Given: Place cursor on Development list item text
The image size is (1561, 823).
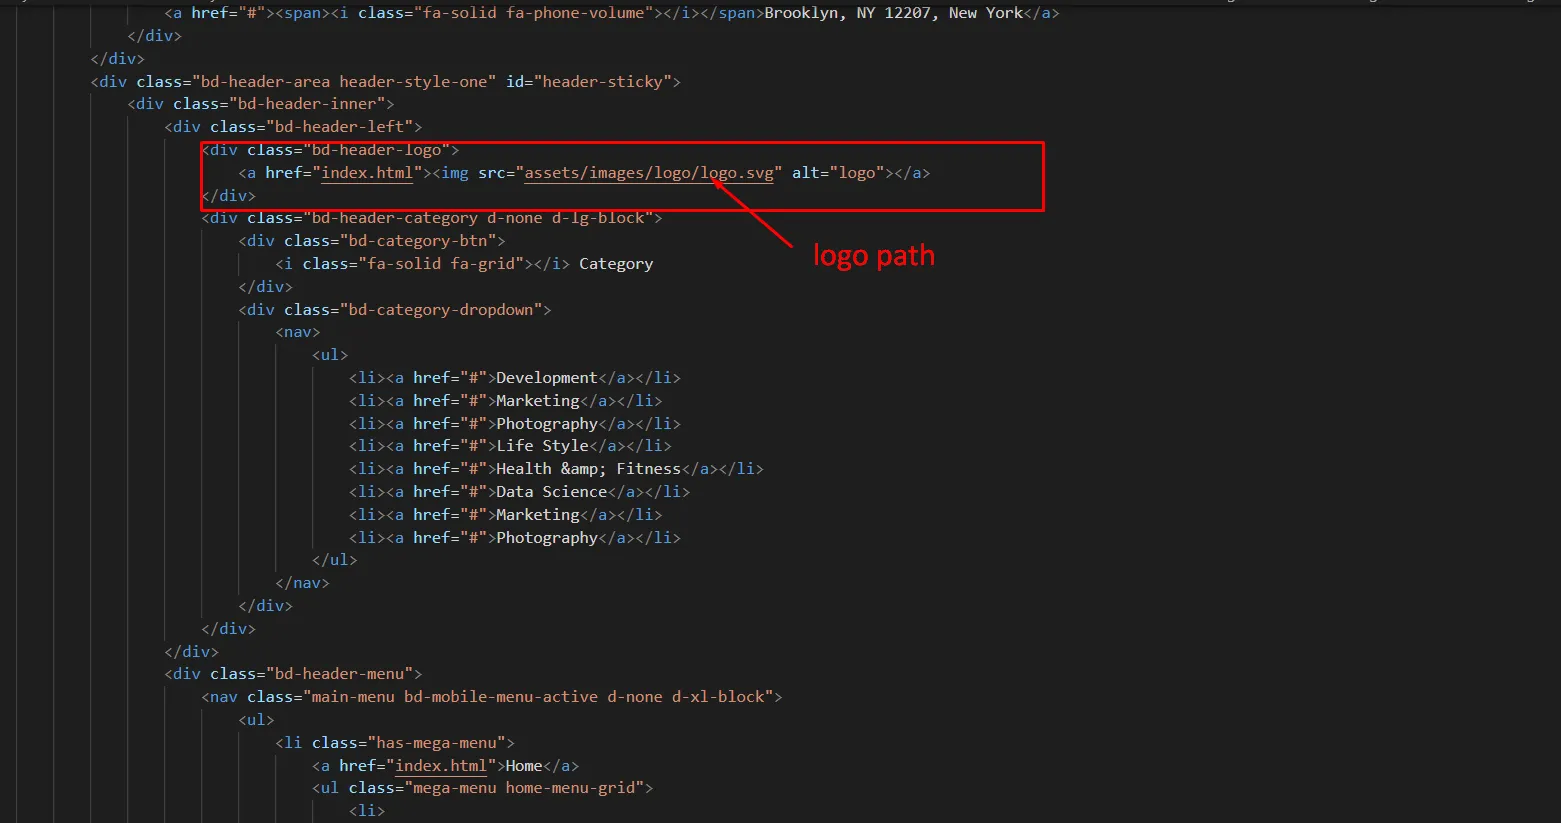Looking at the screenshot, I should click(546, 378).
